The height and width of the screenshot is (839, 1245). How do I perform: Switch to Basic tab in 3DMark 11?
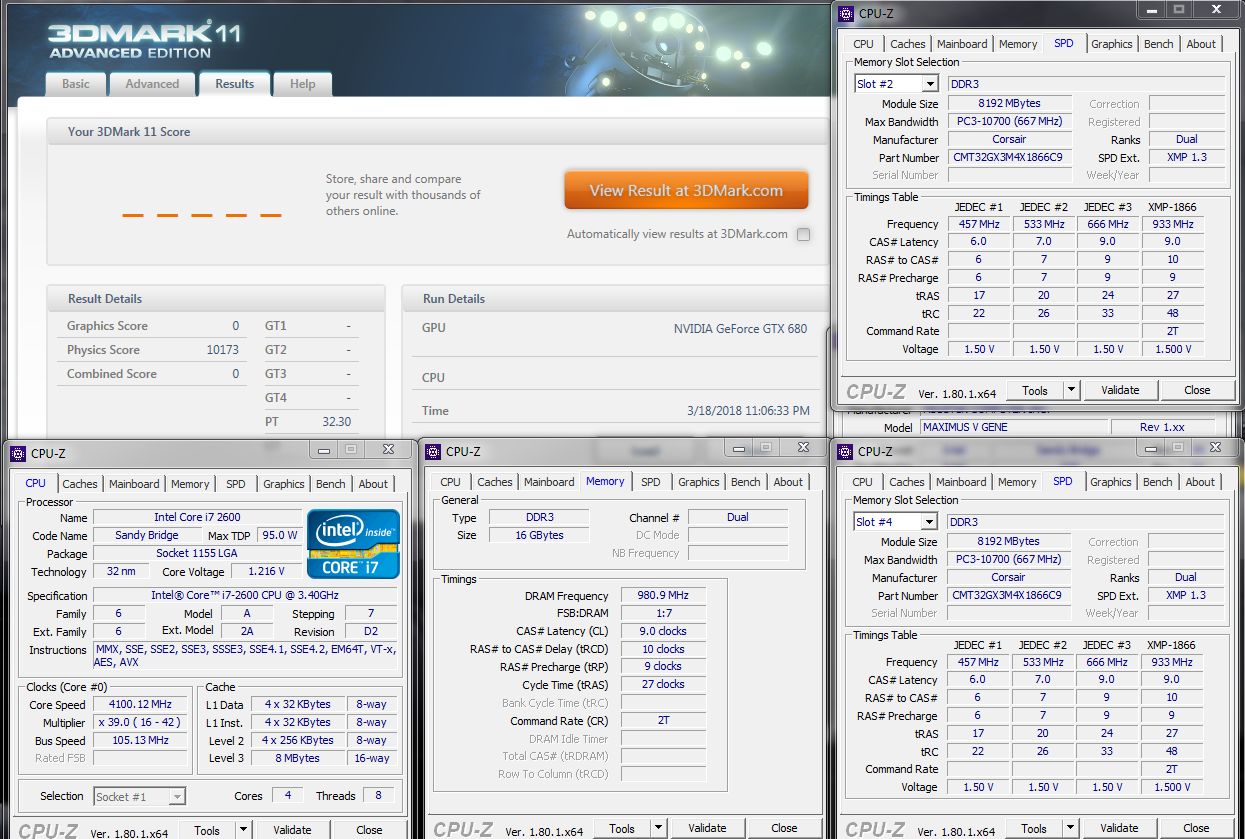[76, 84]
